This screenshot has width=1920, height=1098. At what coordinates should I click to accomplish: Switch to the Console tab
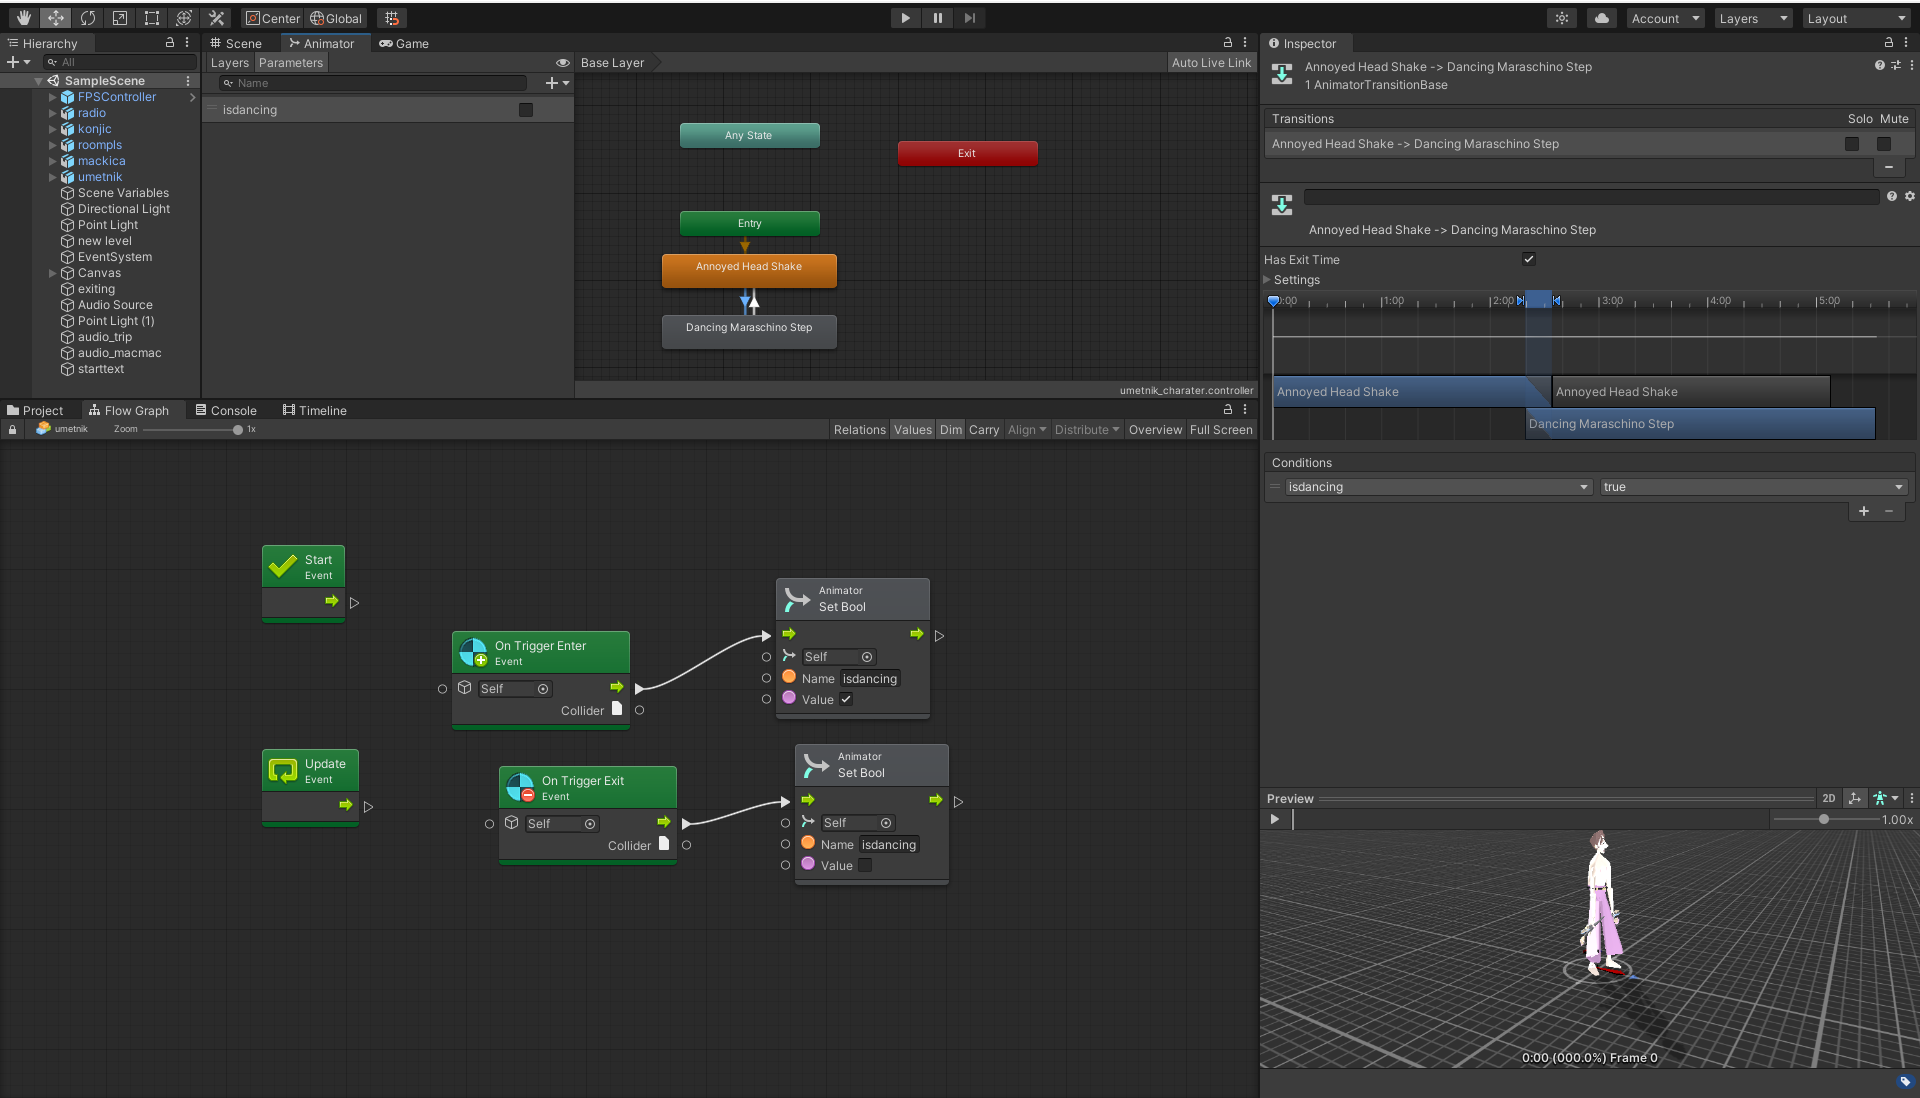point(227,410)
